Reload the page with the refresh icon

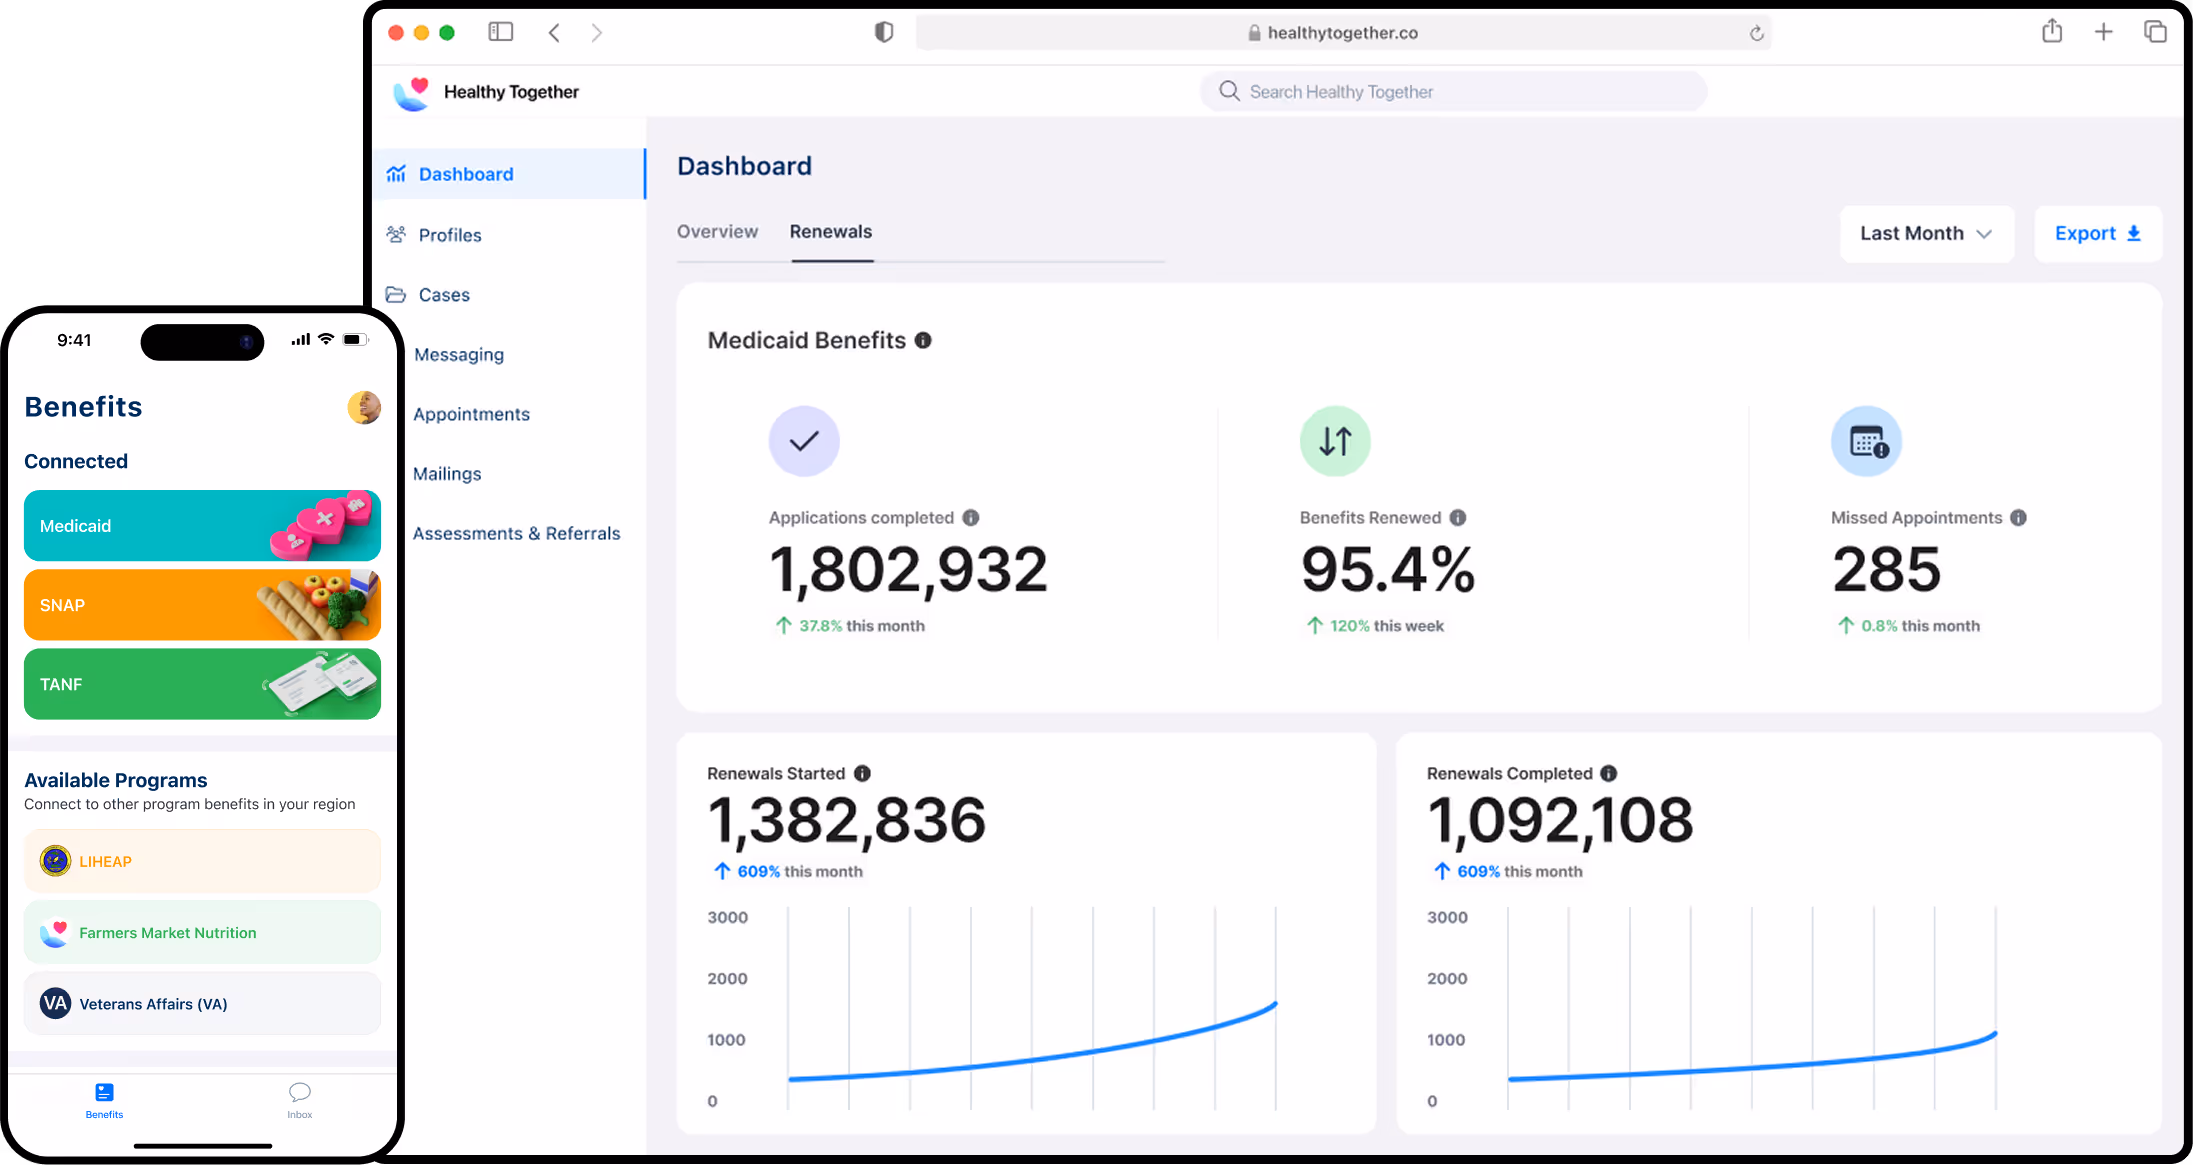coord(1756,33)
